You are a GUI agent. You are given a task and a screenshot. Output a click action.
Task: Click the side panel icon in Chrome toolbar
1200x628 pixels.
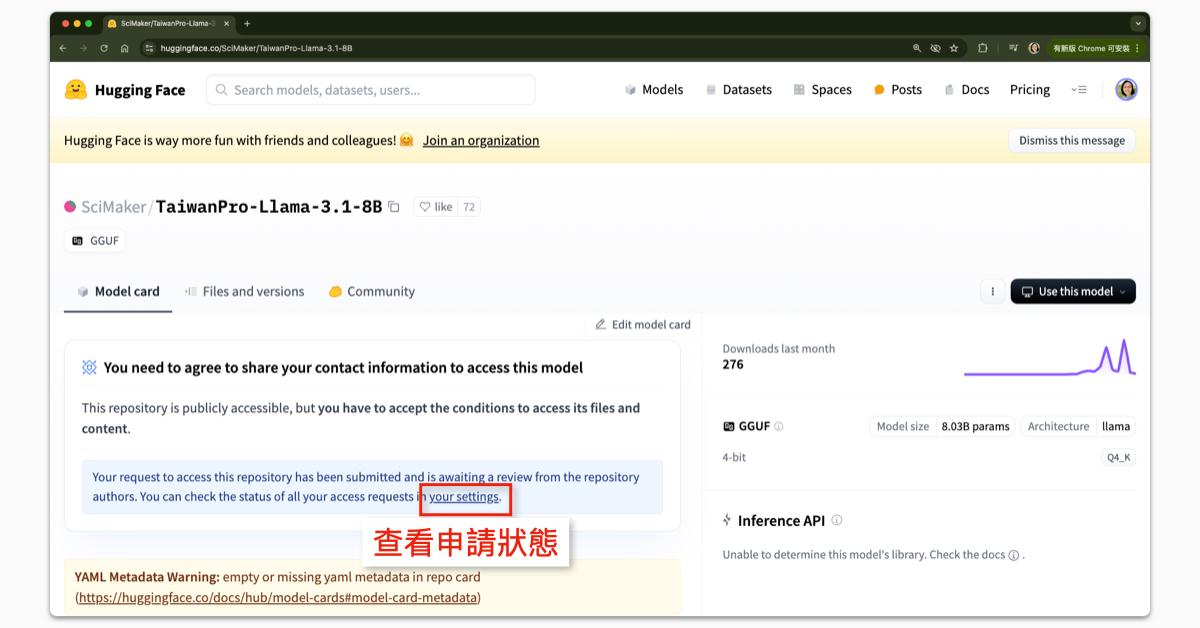coord(1013,48)
